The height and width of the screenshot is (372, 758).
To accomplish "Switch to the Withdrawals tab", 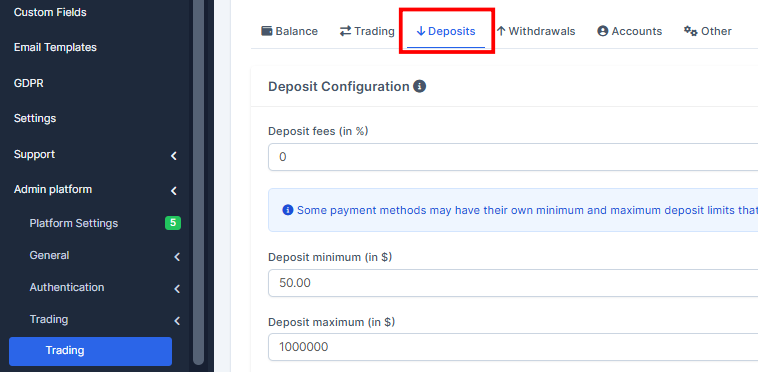I will 536,31.
